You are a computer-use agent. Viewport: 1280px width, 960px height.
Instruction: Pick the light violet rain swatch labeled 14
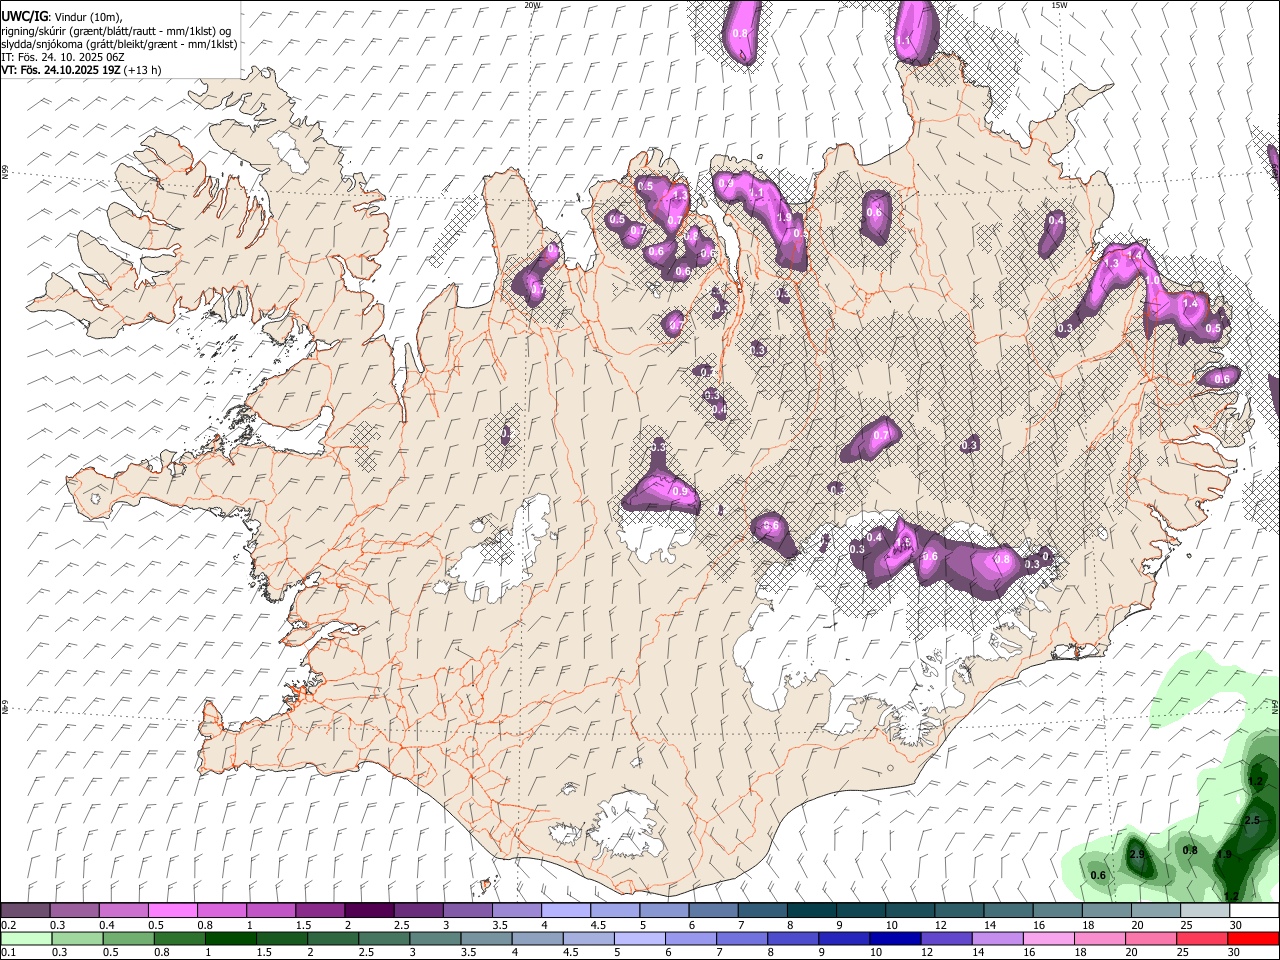(998, 938)
